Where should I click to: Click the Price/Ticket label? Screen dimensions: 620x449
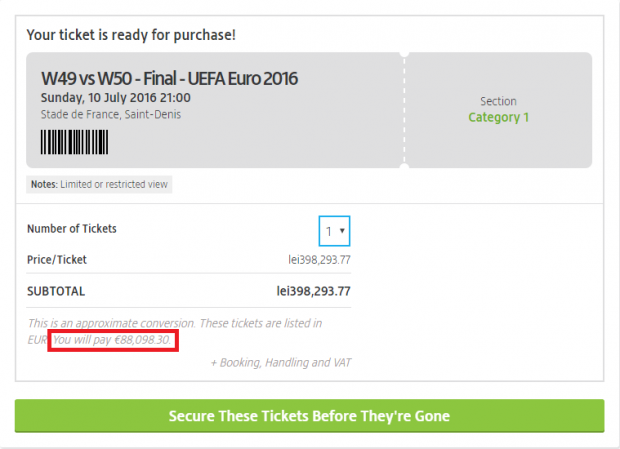(x=56, y=260)
